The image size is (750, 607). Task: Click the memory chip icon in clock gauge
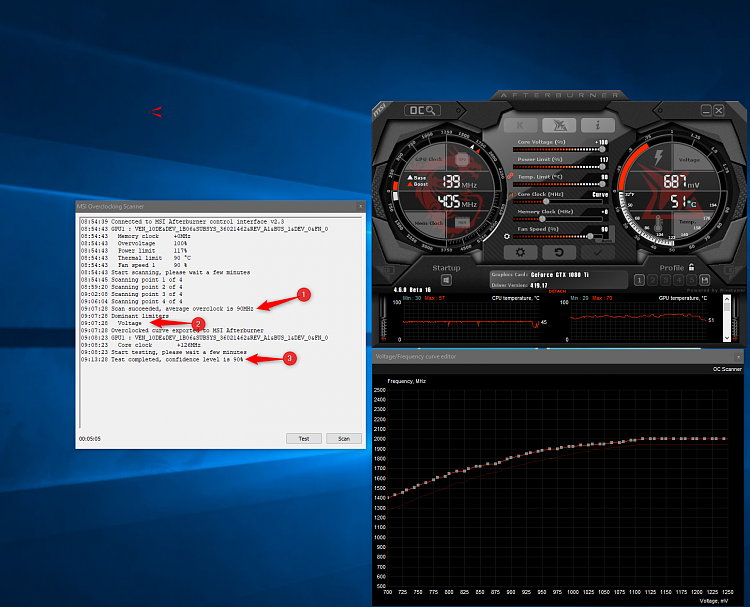click(462, 222)
